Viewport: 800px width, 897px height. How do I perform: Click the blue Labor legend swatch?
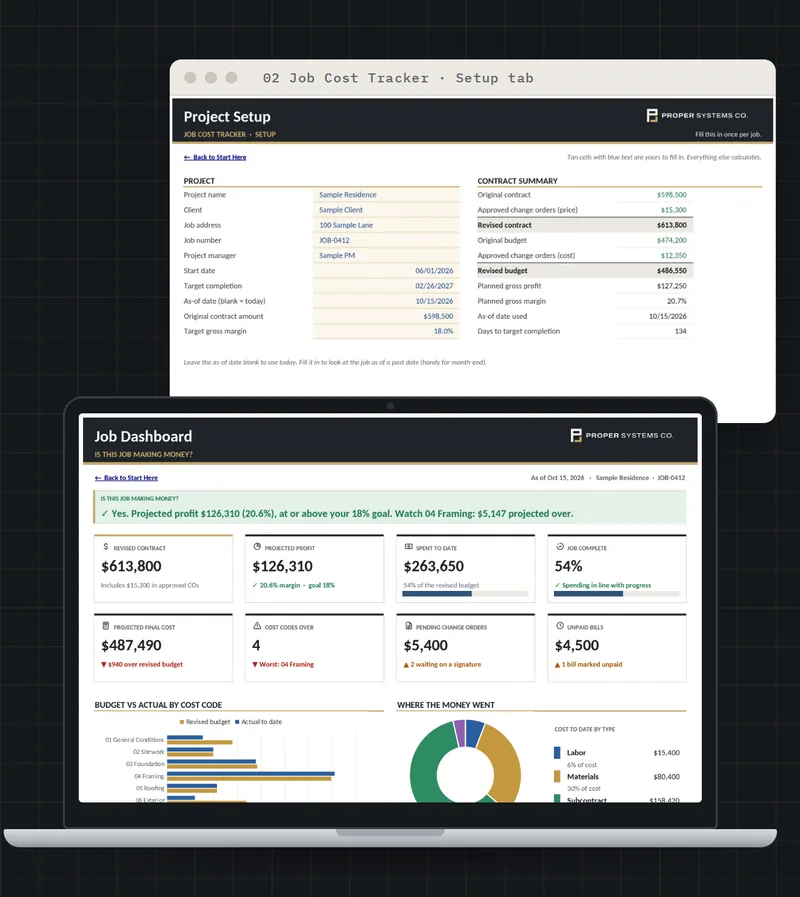point(557,753)
